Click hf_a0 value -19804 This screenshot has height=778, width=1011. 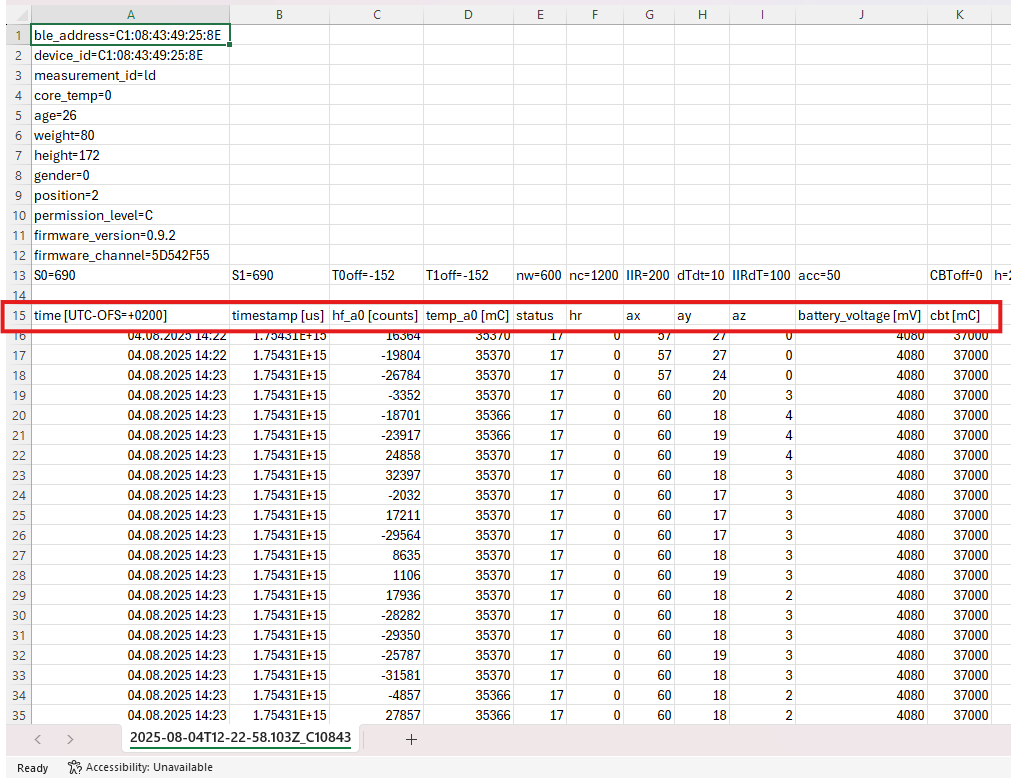tap(377, 355)
